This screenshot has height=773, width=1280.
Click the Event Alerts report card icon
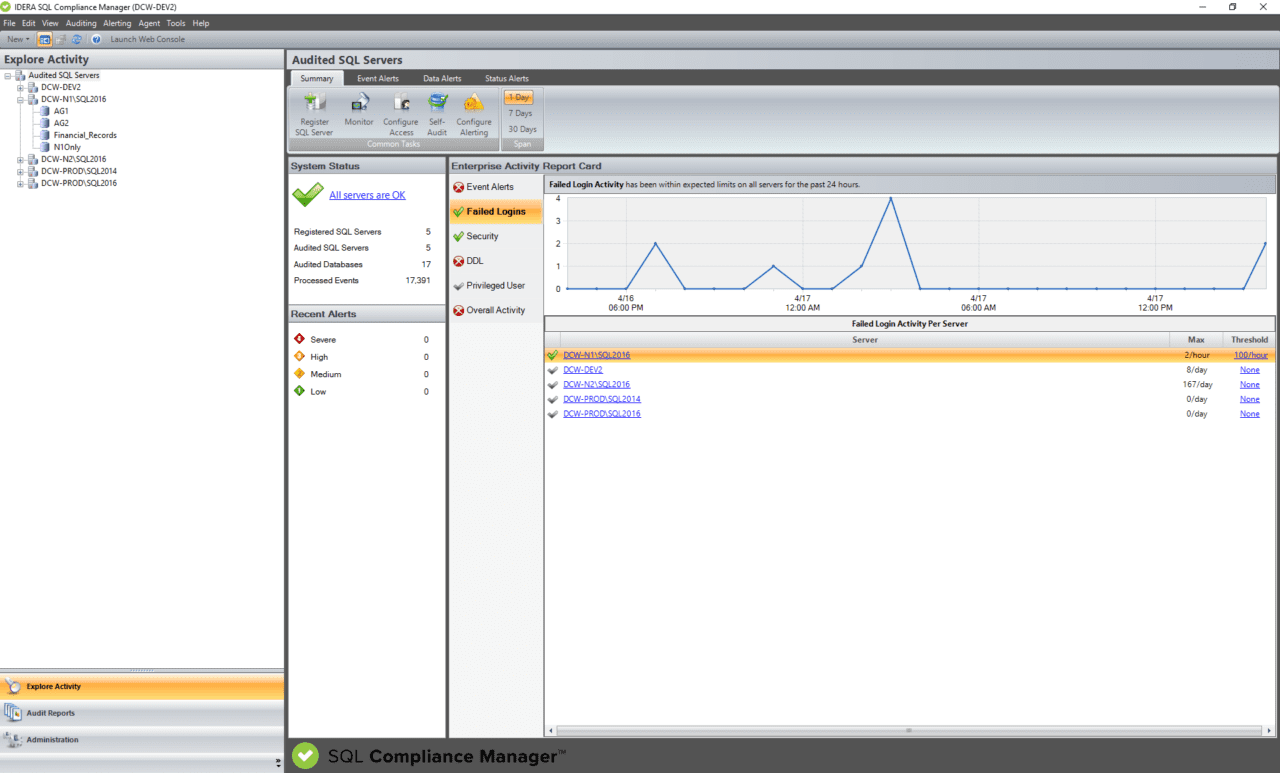[460, 186]
